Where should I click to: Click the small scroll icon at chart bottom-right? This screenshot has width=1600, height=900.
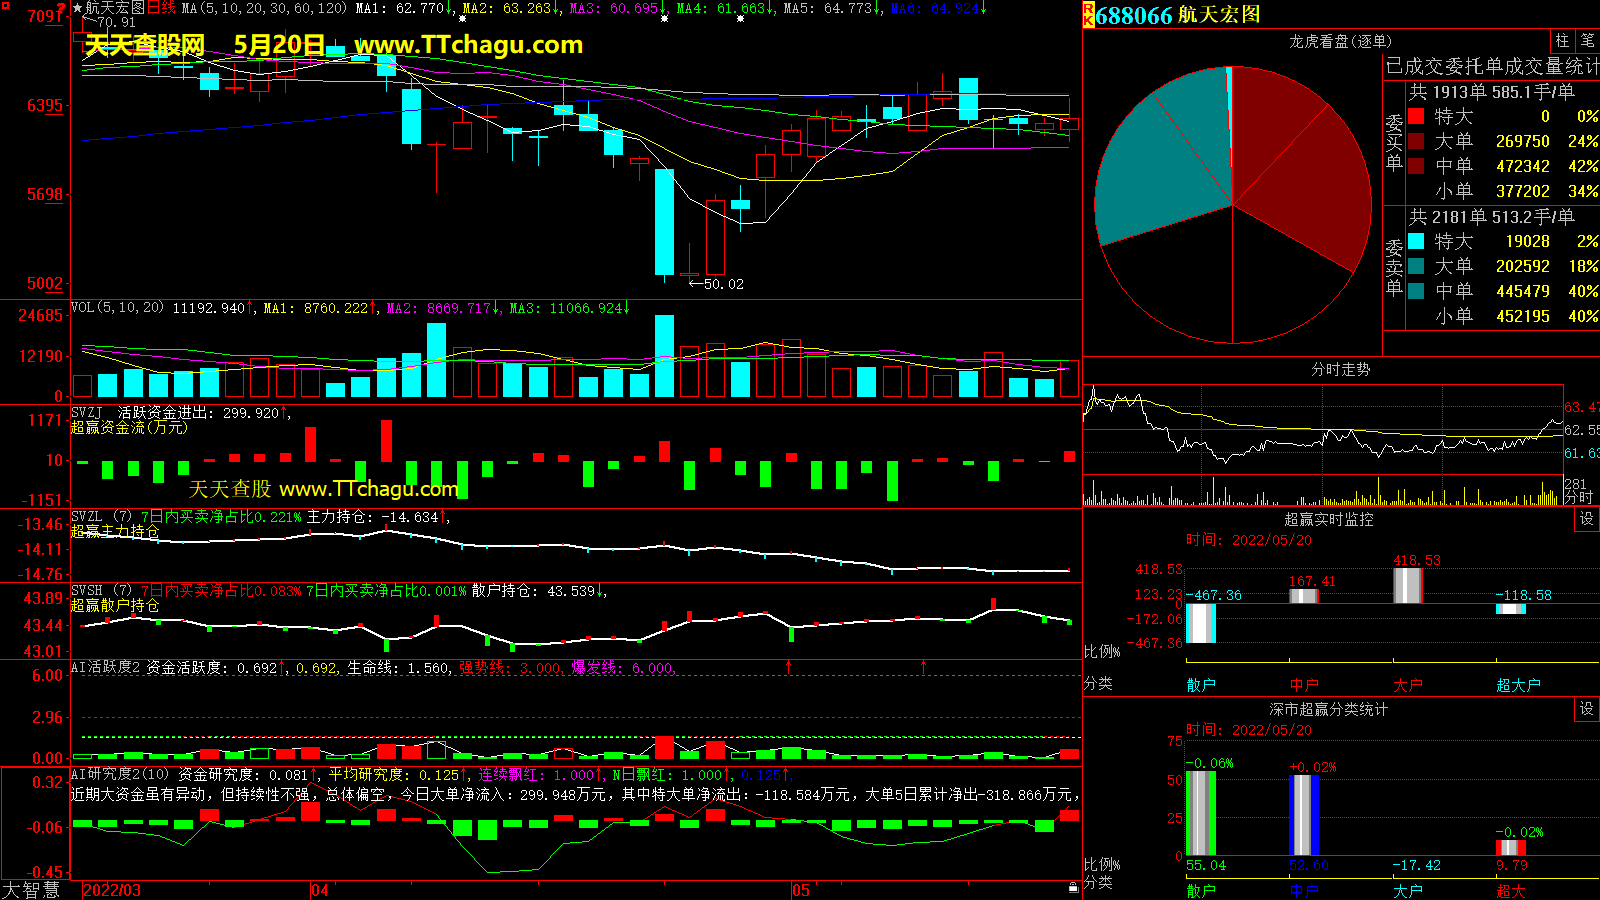tap(1073, 888)
